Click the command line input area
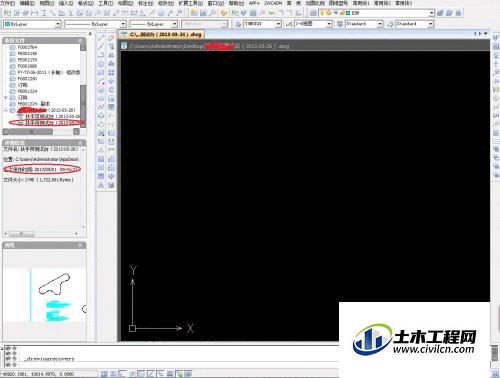 click(180, 365)
